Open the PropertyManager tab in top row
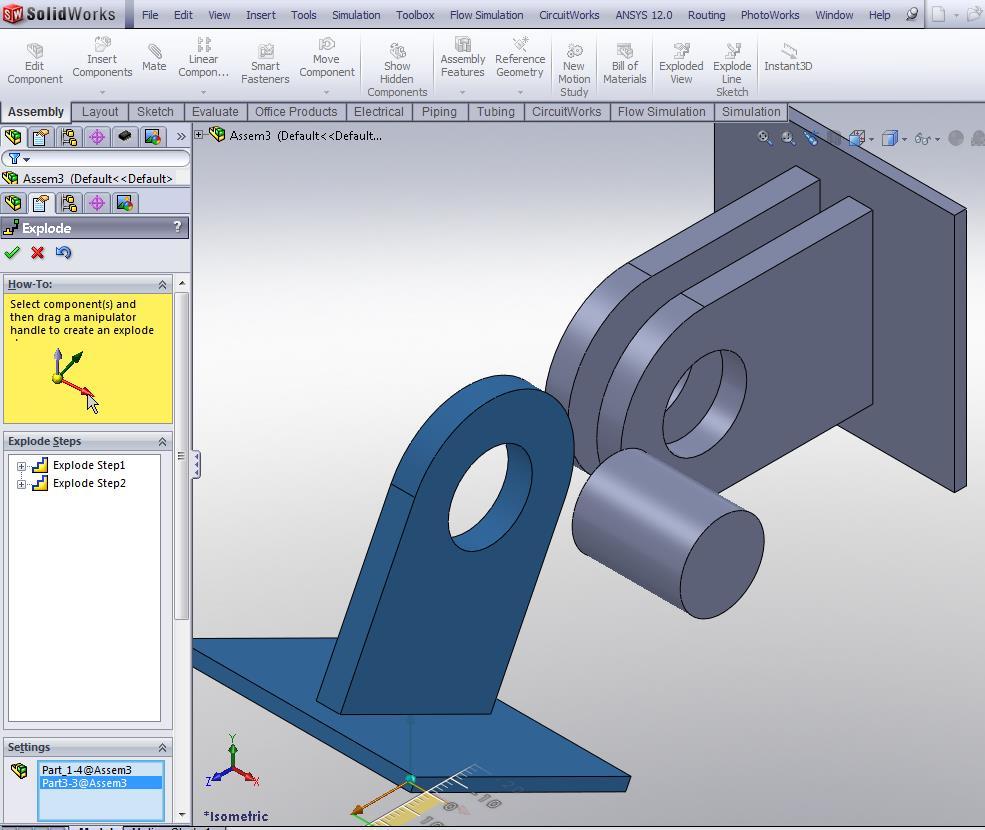This screenshot has width=985, height=830. pos(41,136)
